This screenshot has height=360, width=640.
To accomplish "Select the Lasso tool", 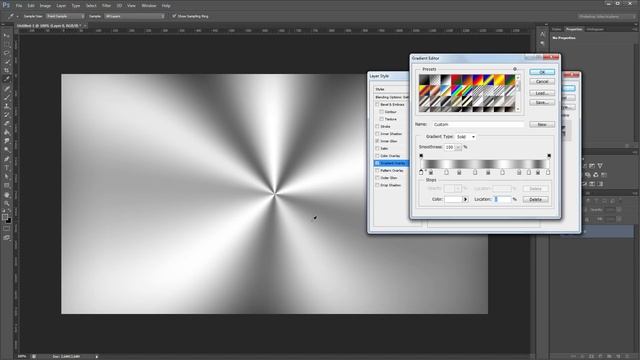I will tap(7, 53).
